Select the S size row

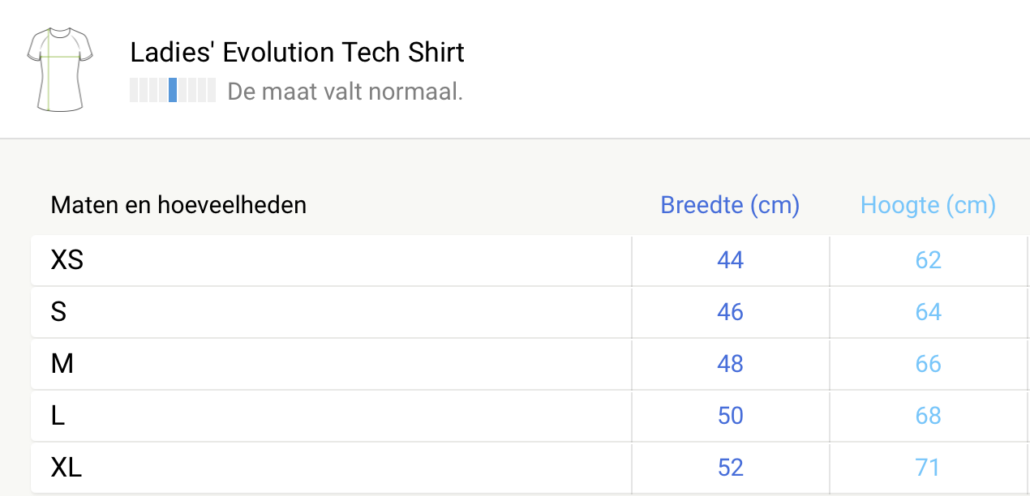530,313
